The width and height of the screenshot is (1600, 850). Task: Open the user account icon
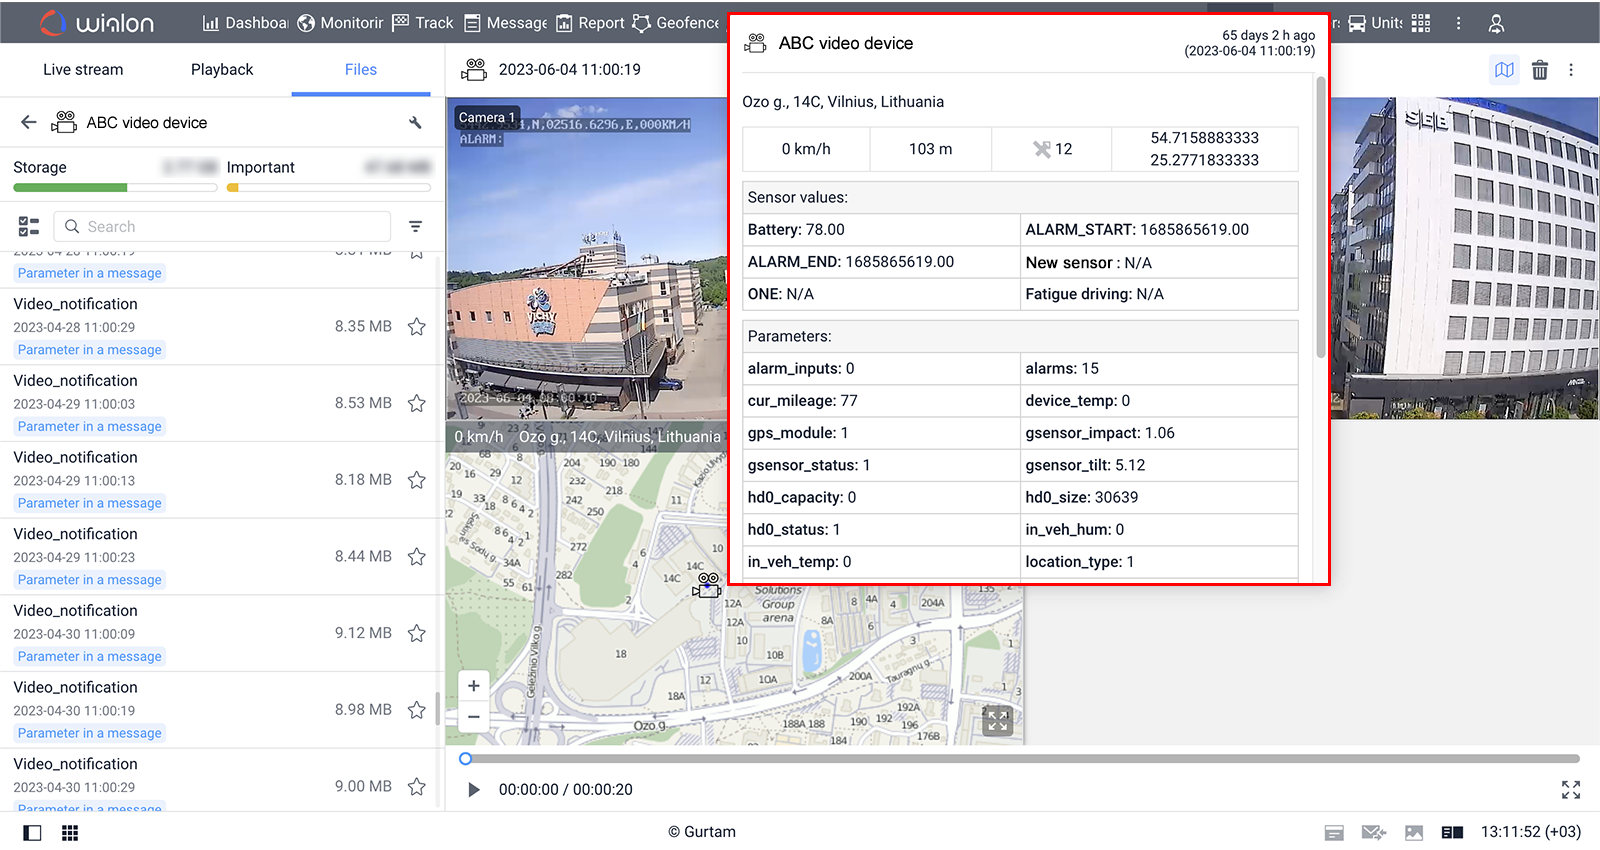1496,23
